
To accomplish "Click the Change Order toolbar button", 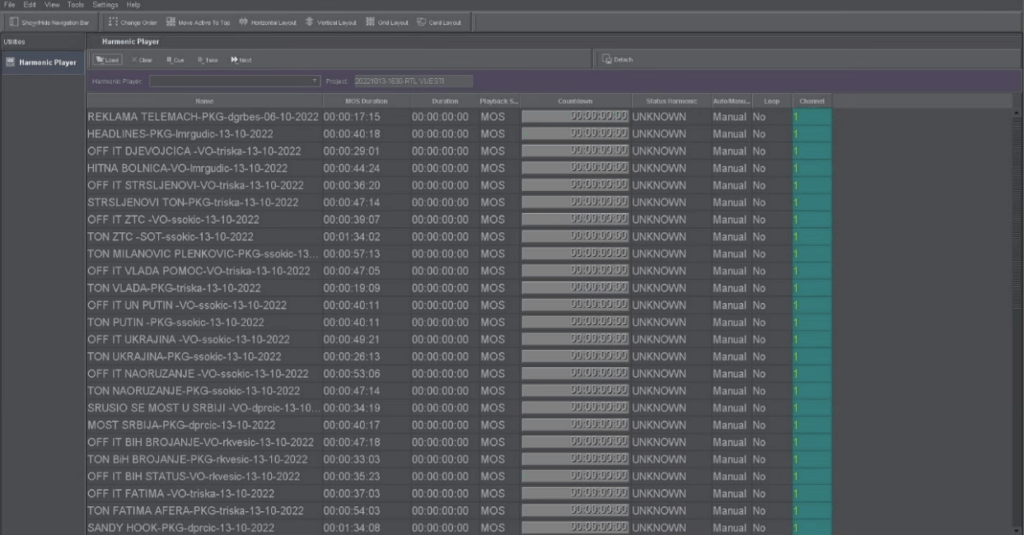I will click(133, 22).
